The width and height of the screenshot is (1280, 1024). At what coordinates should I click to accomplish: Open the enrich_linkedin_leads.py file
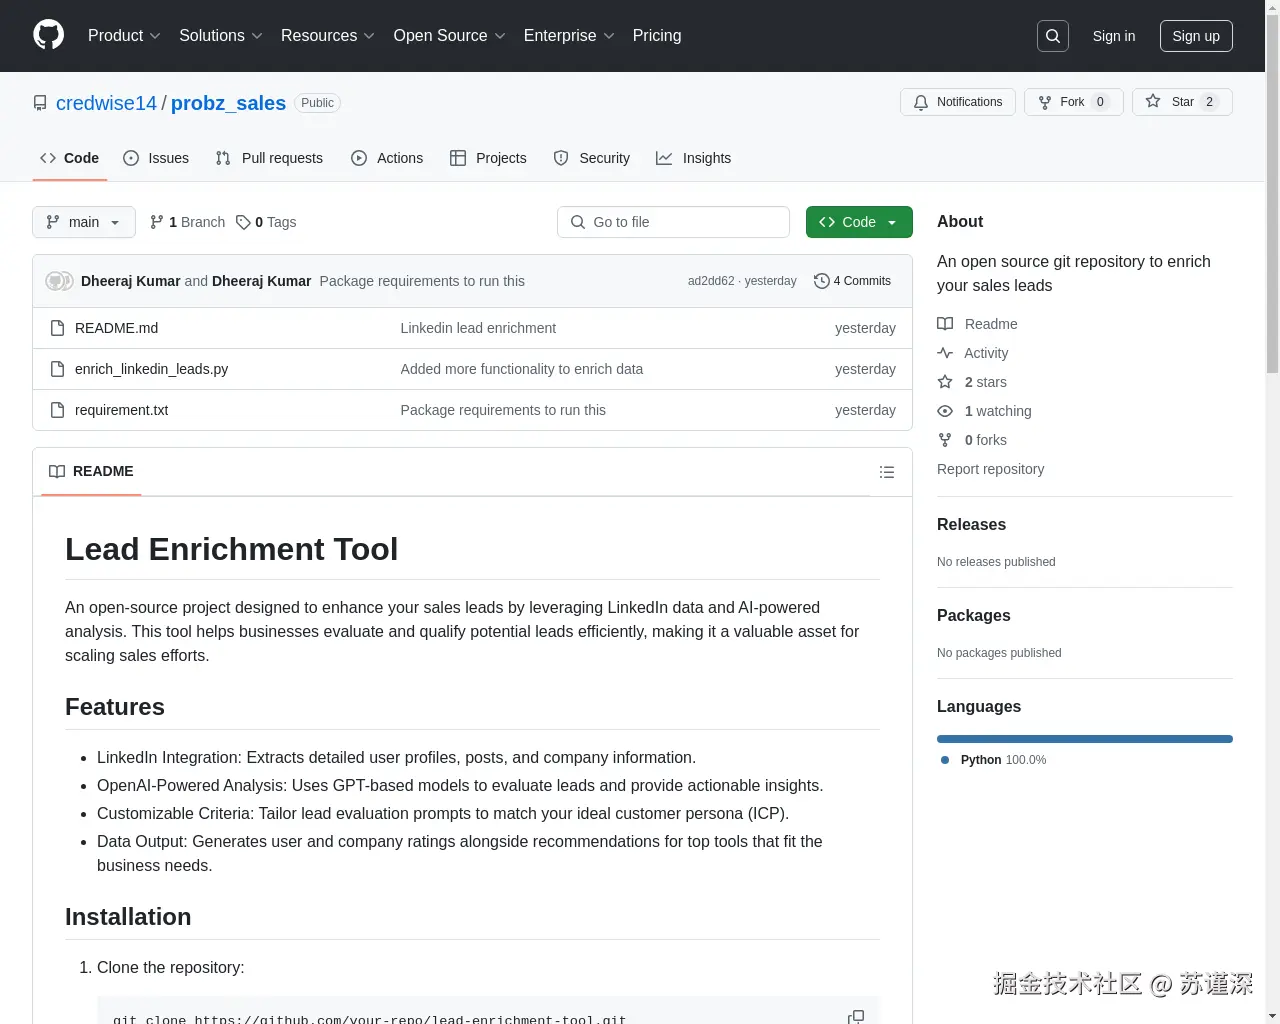point(151,369)
